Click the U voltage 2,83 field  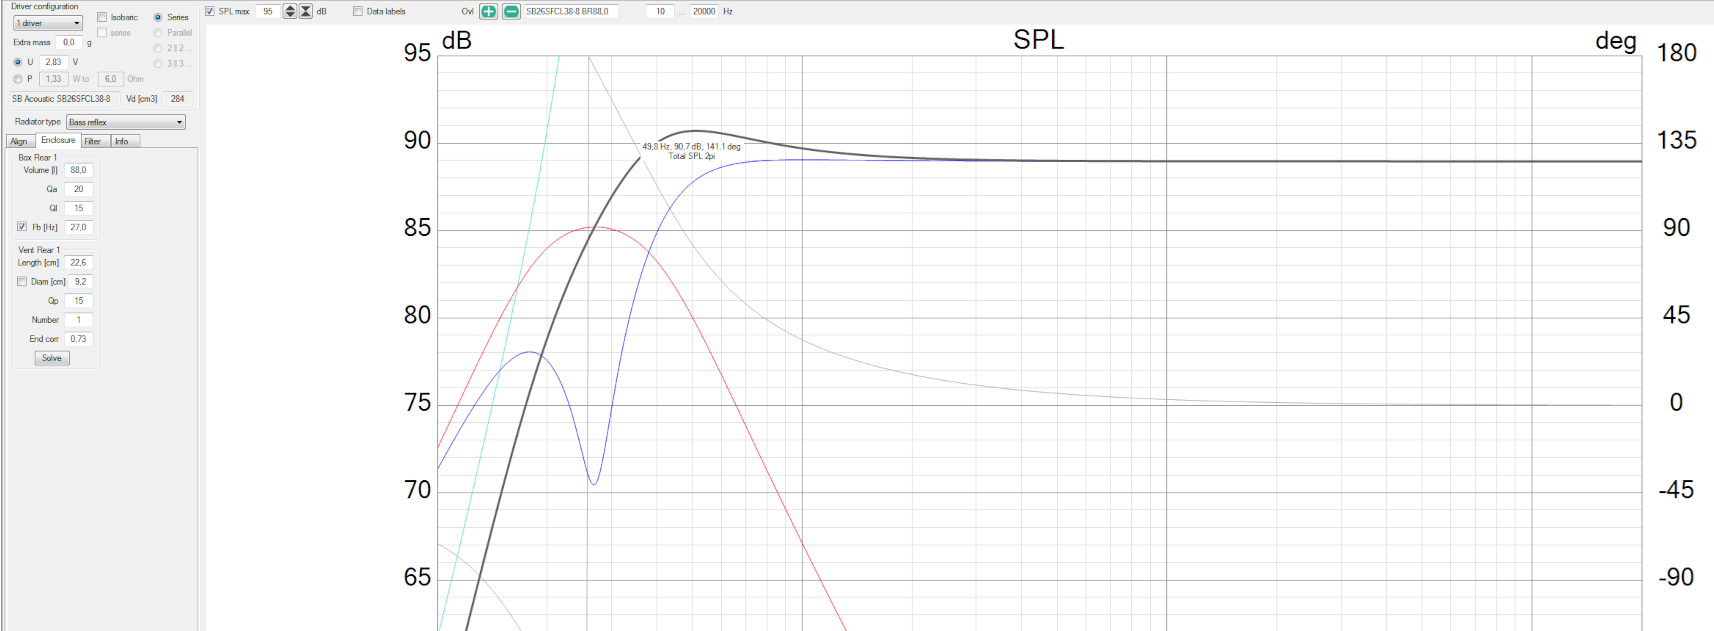point(53,62)
